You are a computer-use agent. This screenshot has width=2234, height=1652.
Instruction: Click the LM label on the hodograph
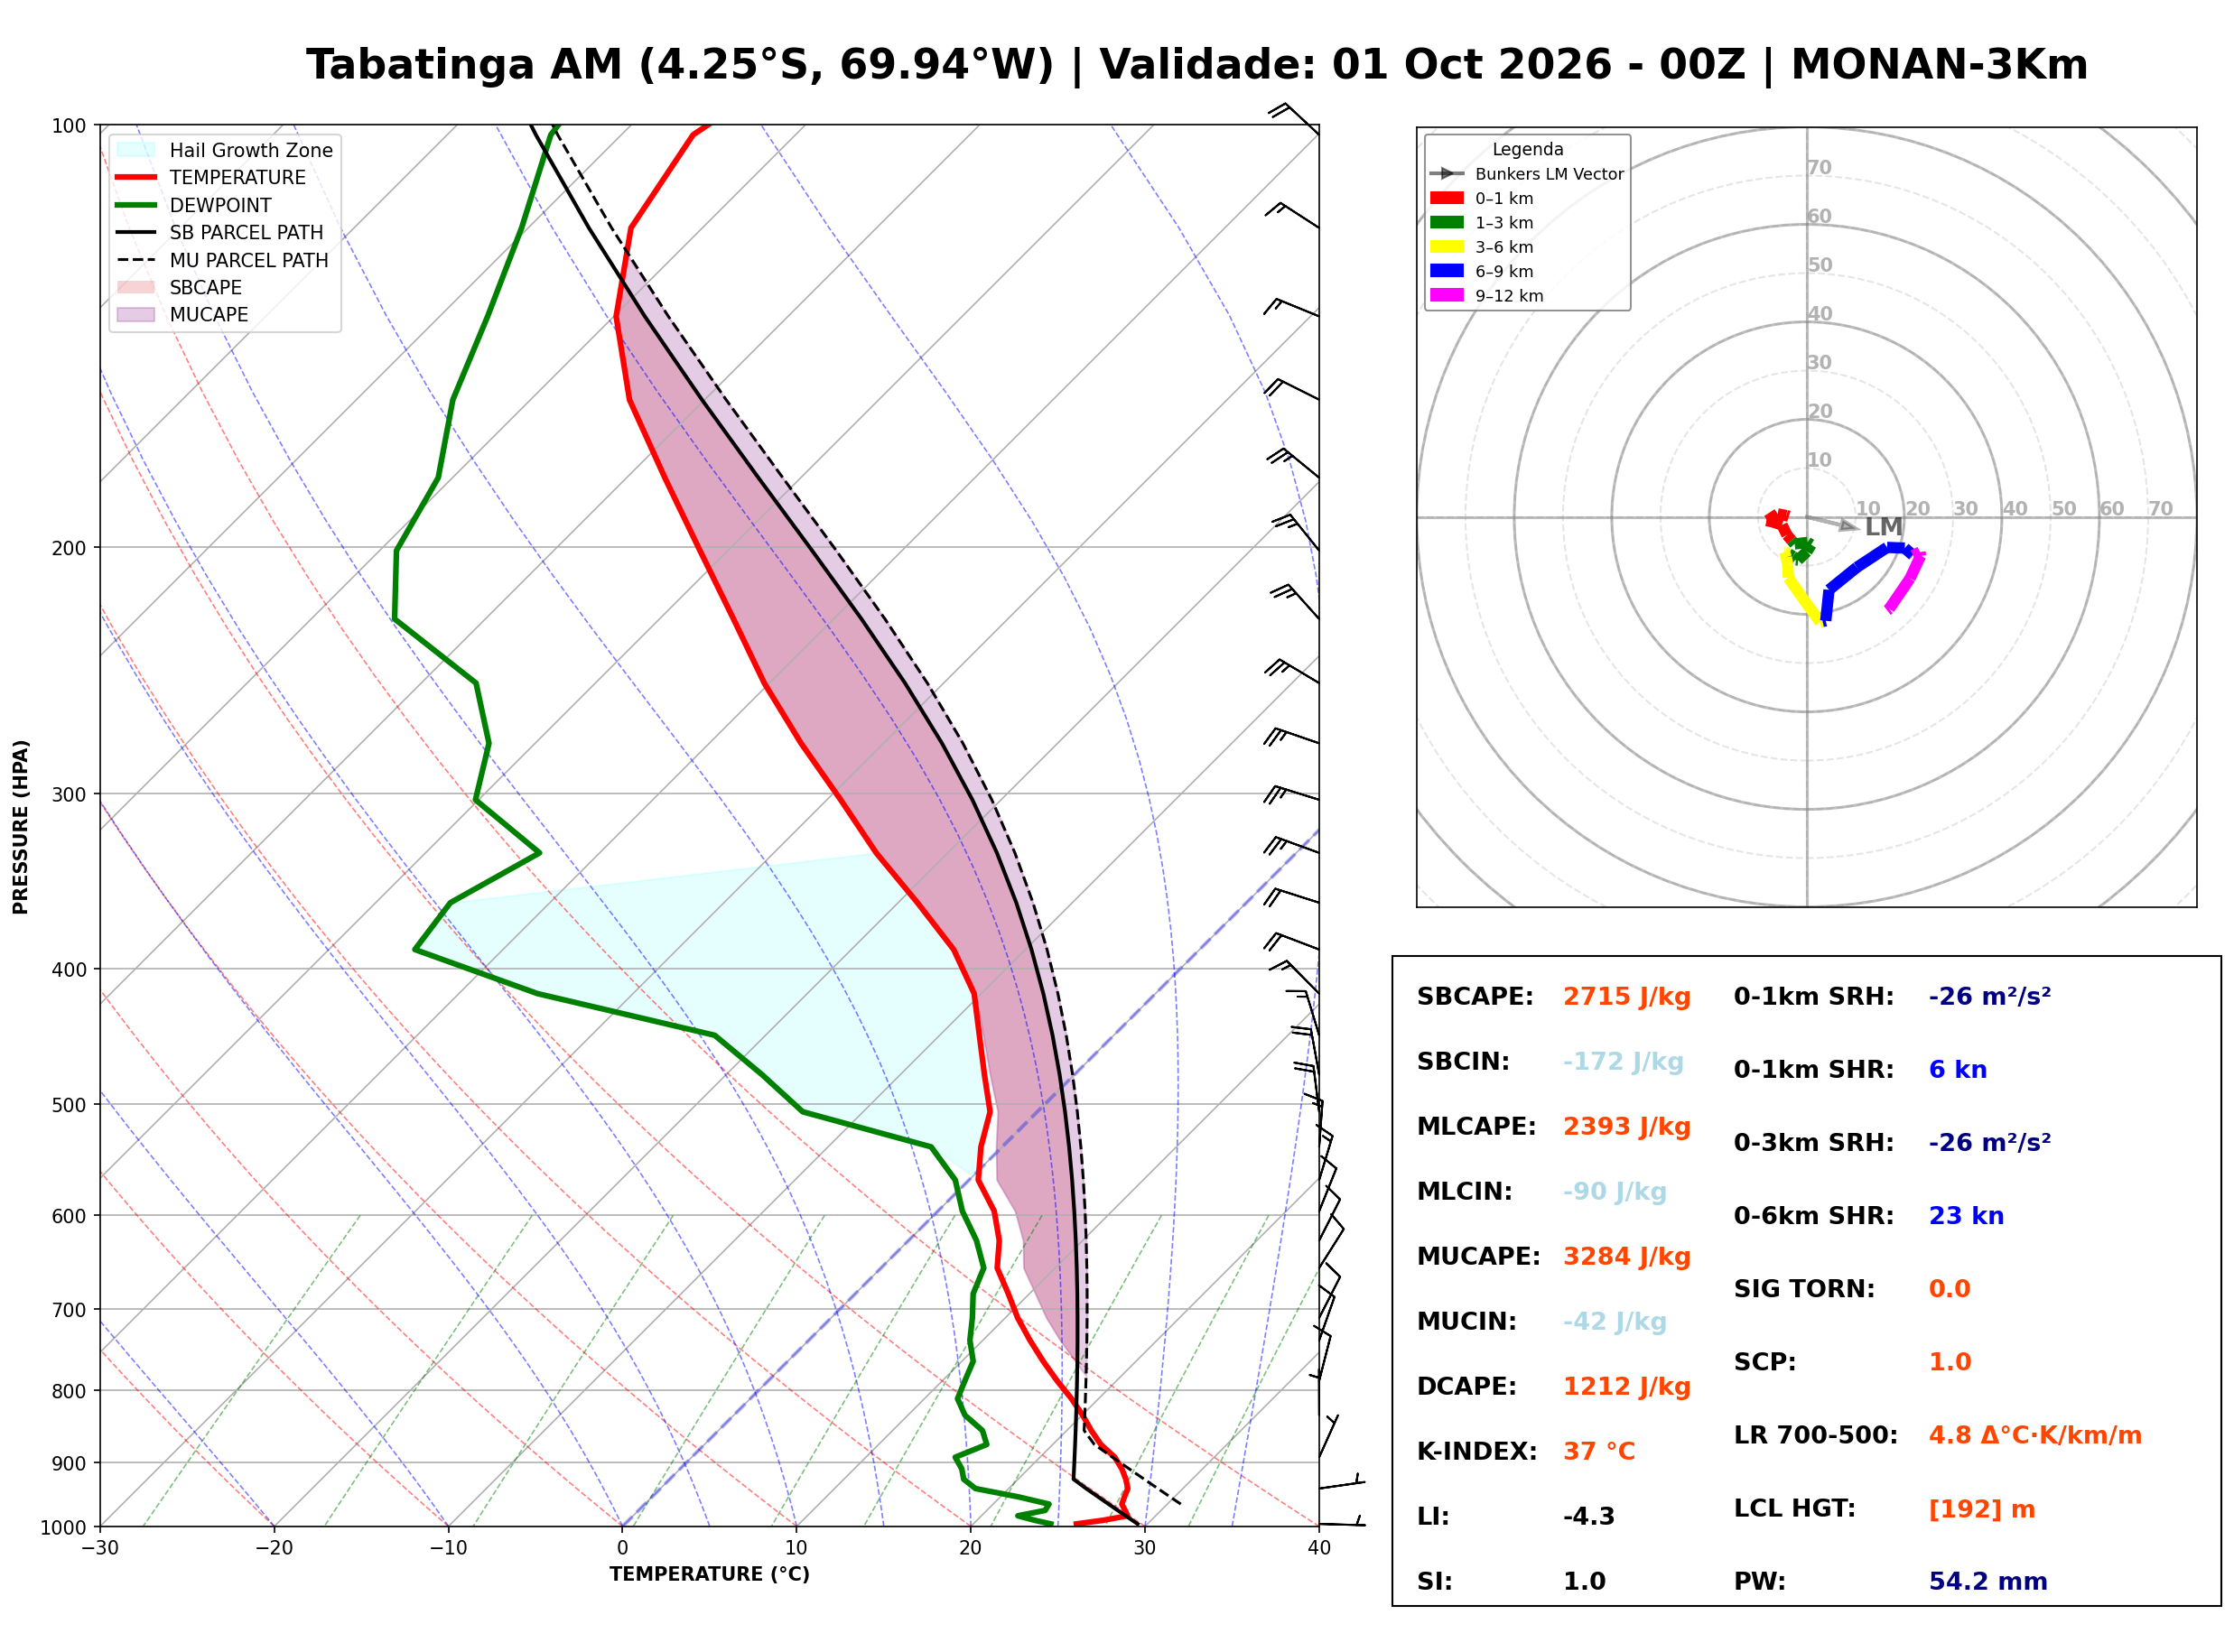[x=1884, y=527]
